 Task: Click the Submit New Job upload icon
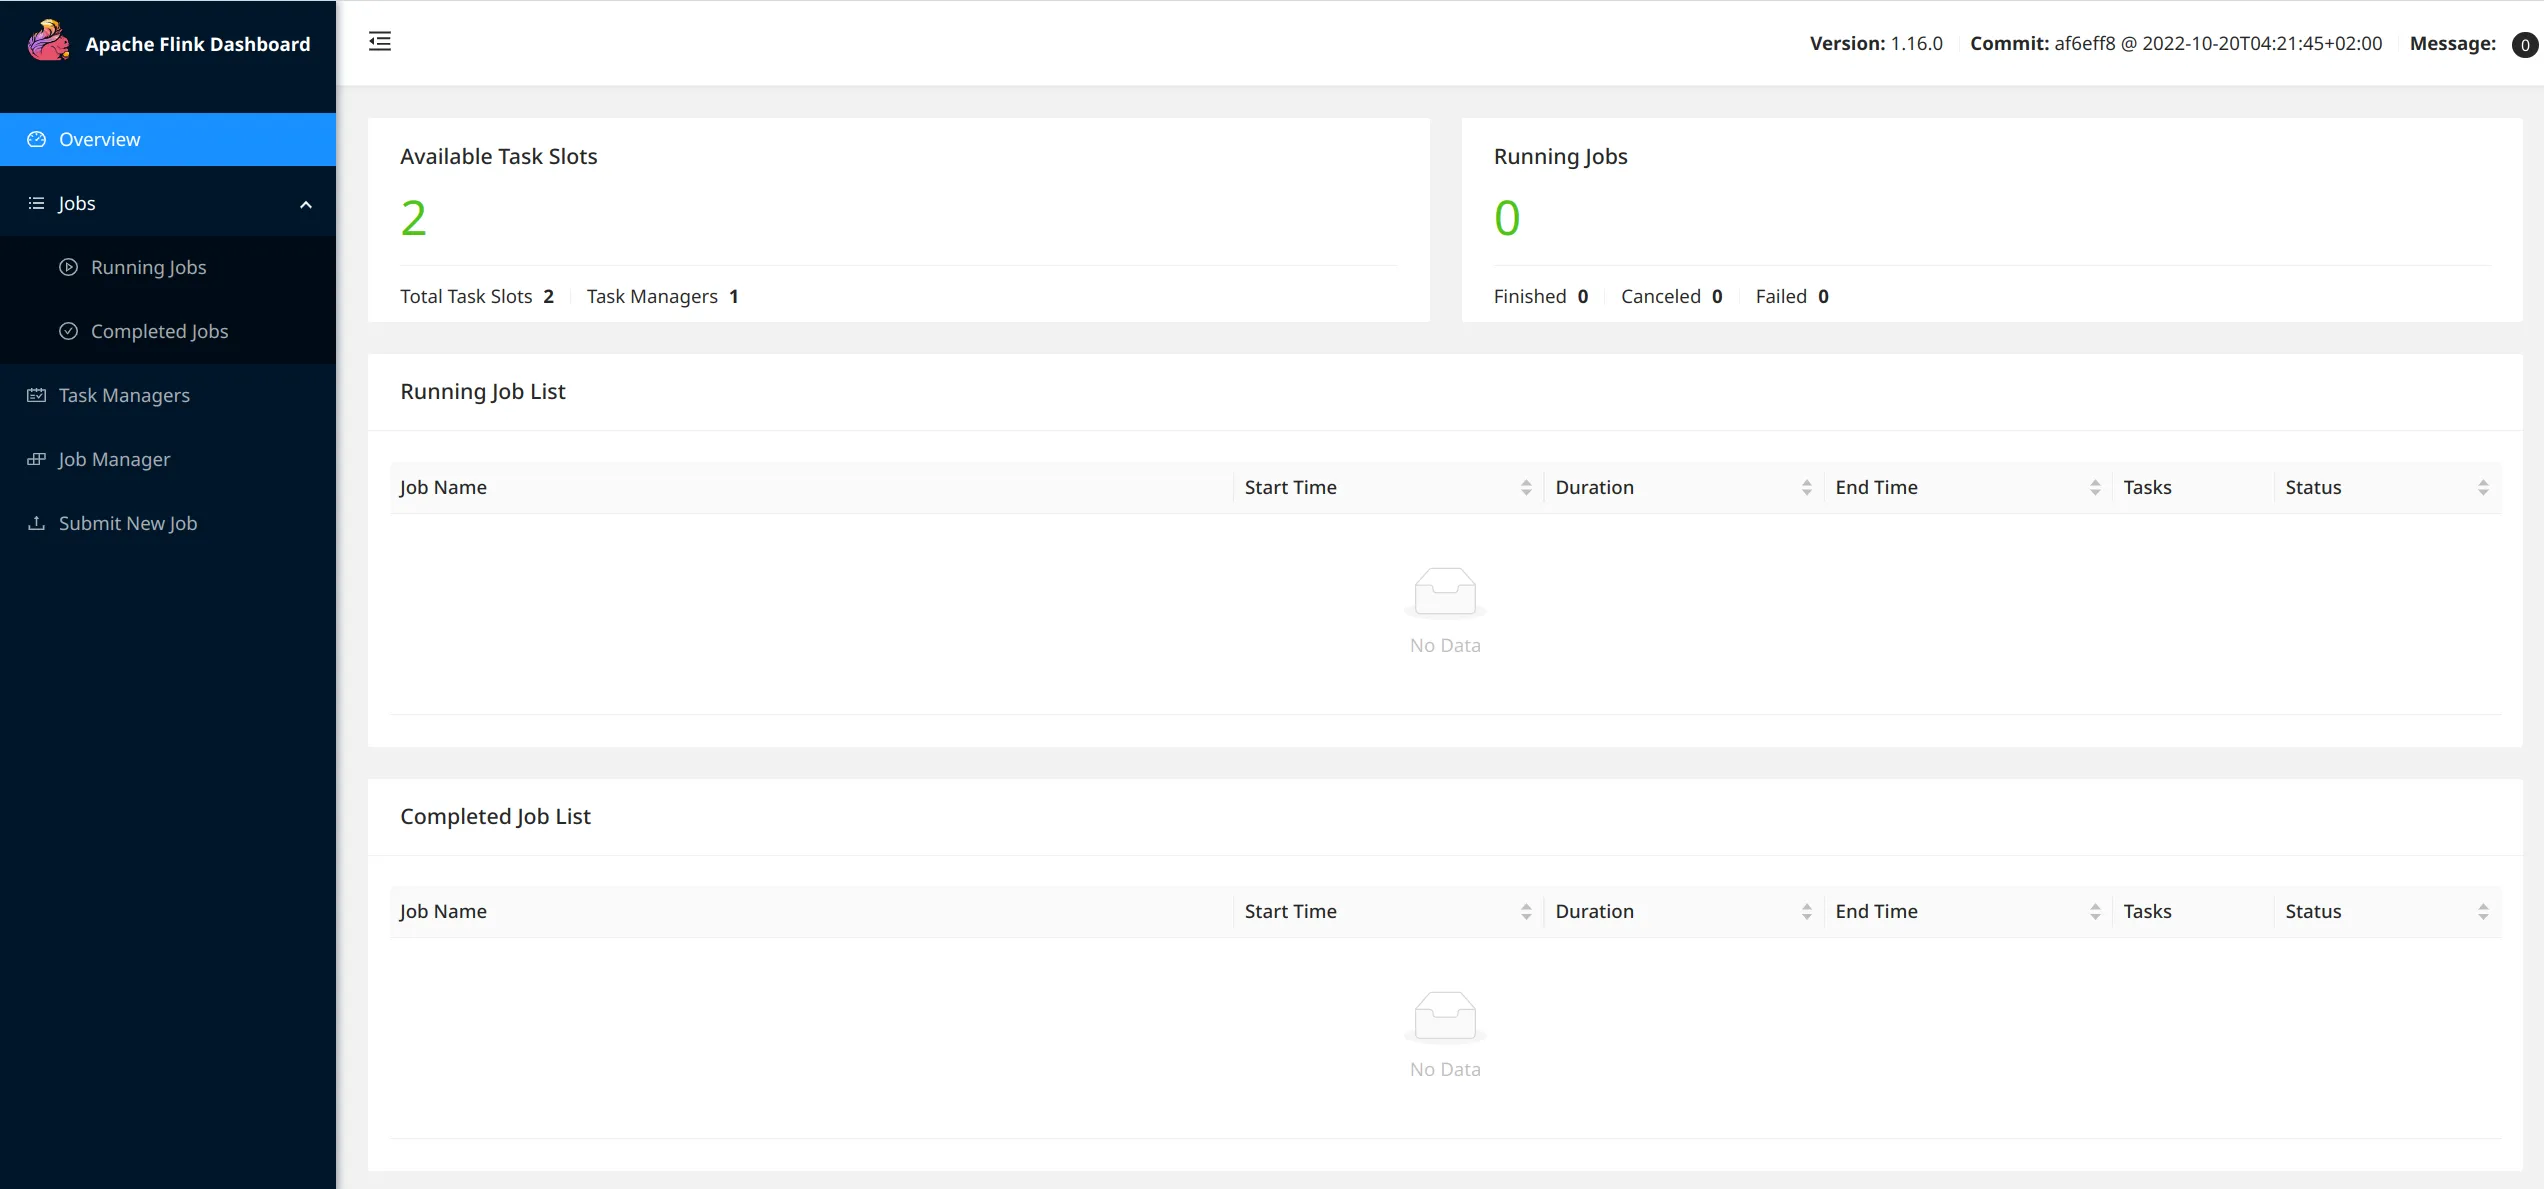click(37, 523)
